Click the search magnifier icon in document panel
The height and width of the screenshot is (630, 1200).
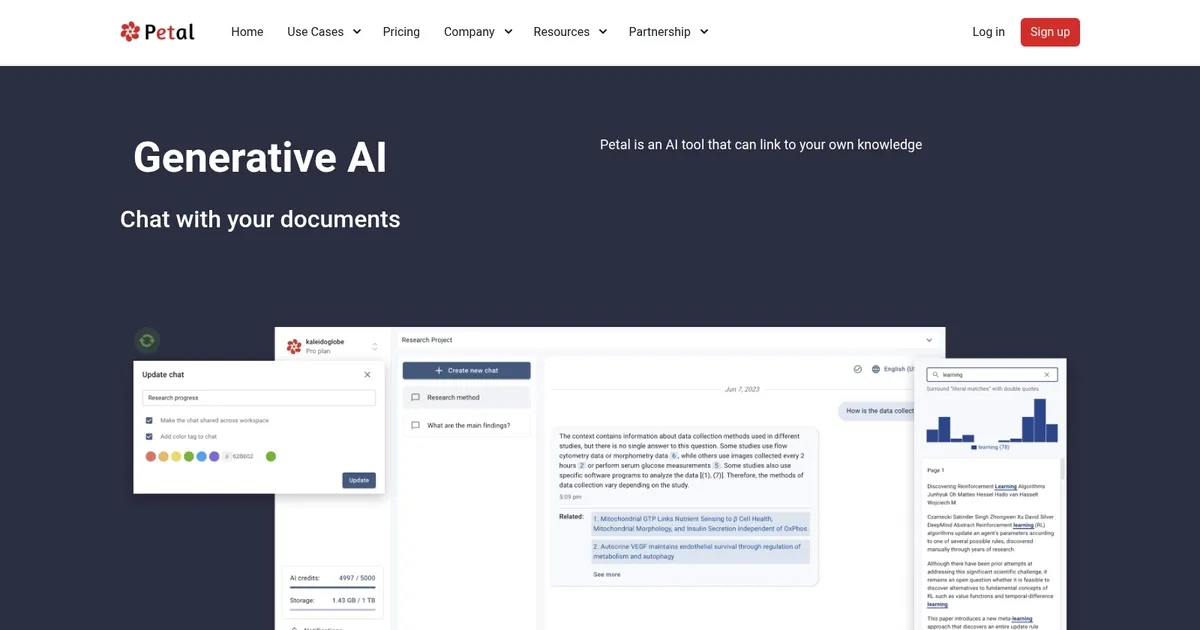934,375
